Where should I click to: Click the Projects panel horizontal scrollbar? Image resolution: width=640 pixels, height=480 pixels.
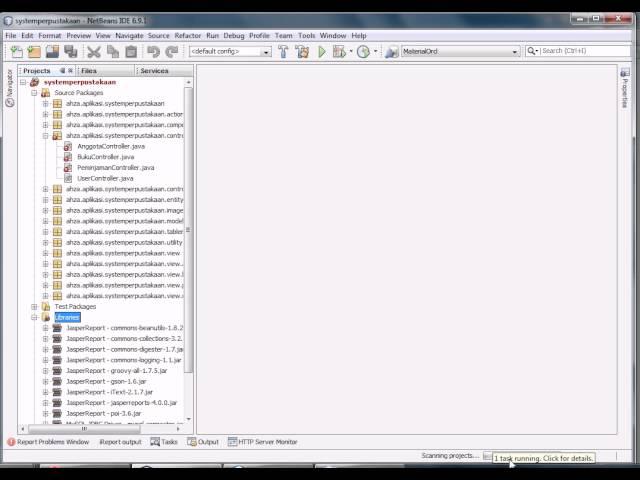[84, 429]
